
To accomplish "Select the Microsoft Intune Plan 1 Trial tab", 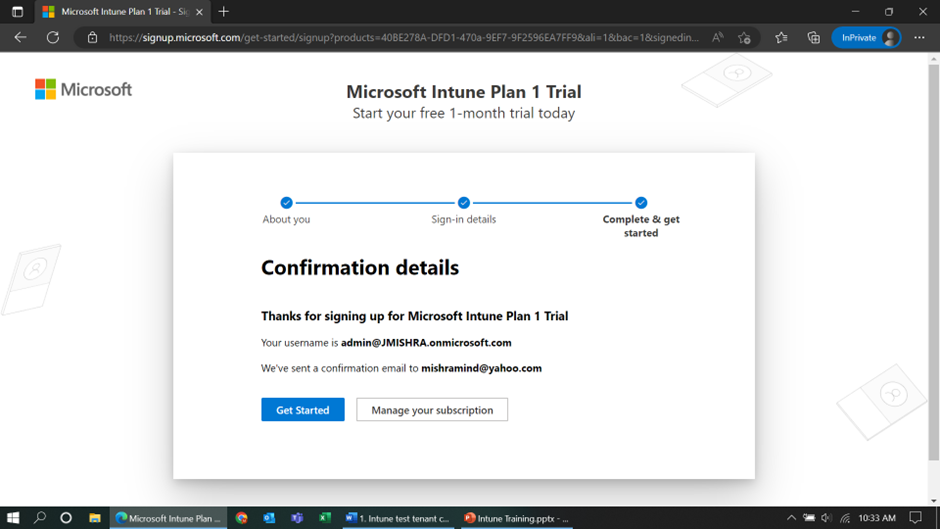I will click(x=123, y=11).
